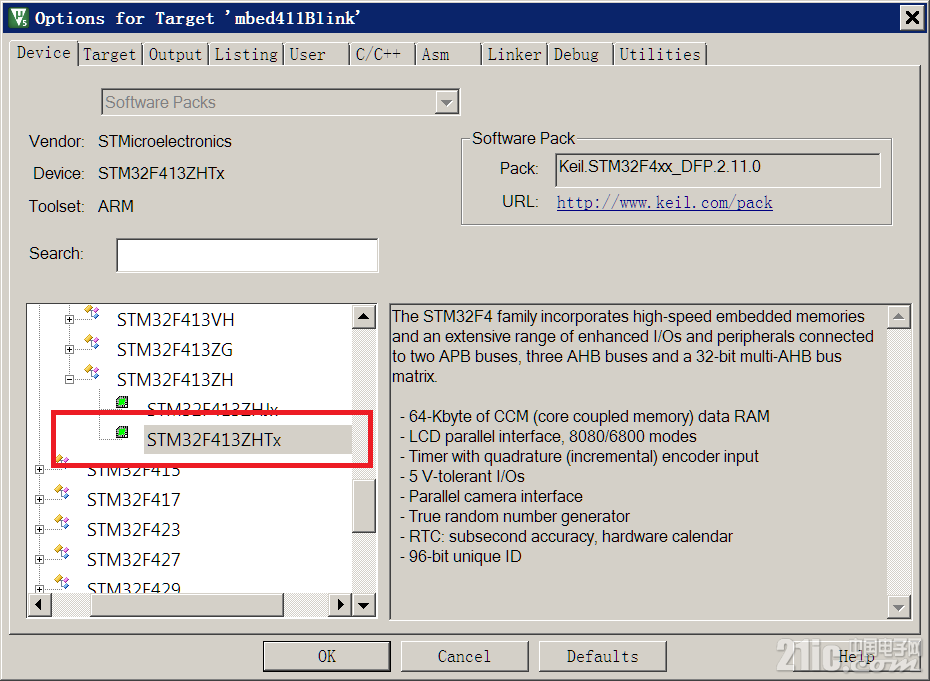Open the keil.com/pack URL link

[x=664, y=203]
